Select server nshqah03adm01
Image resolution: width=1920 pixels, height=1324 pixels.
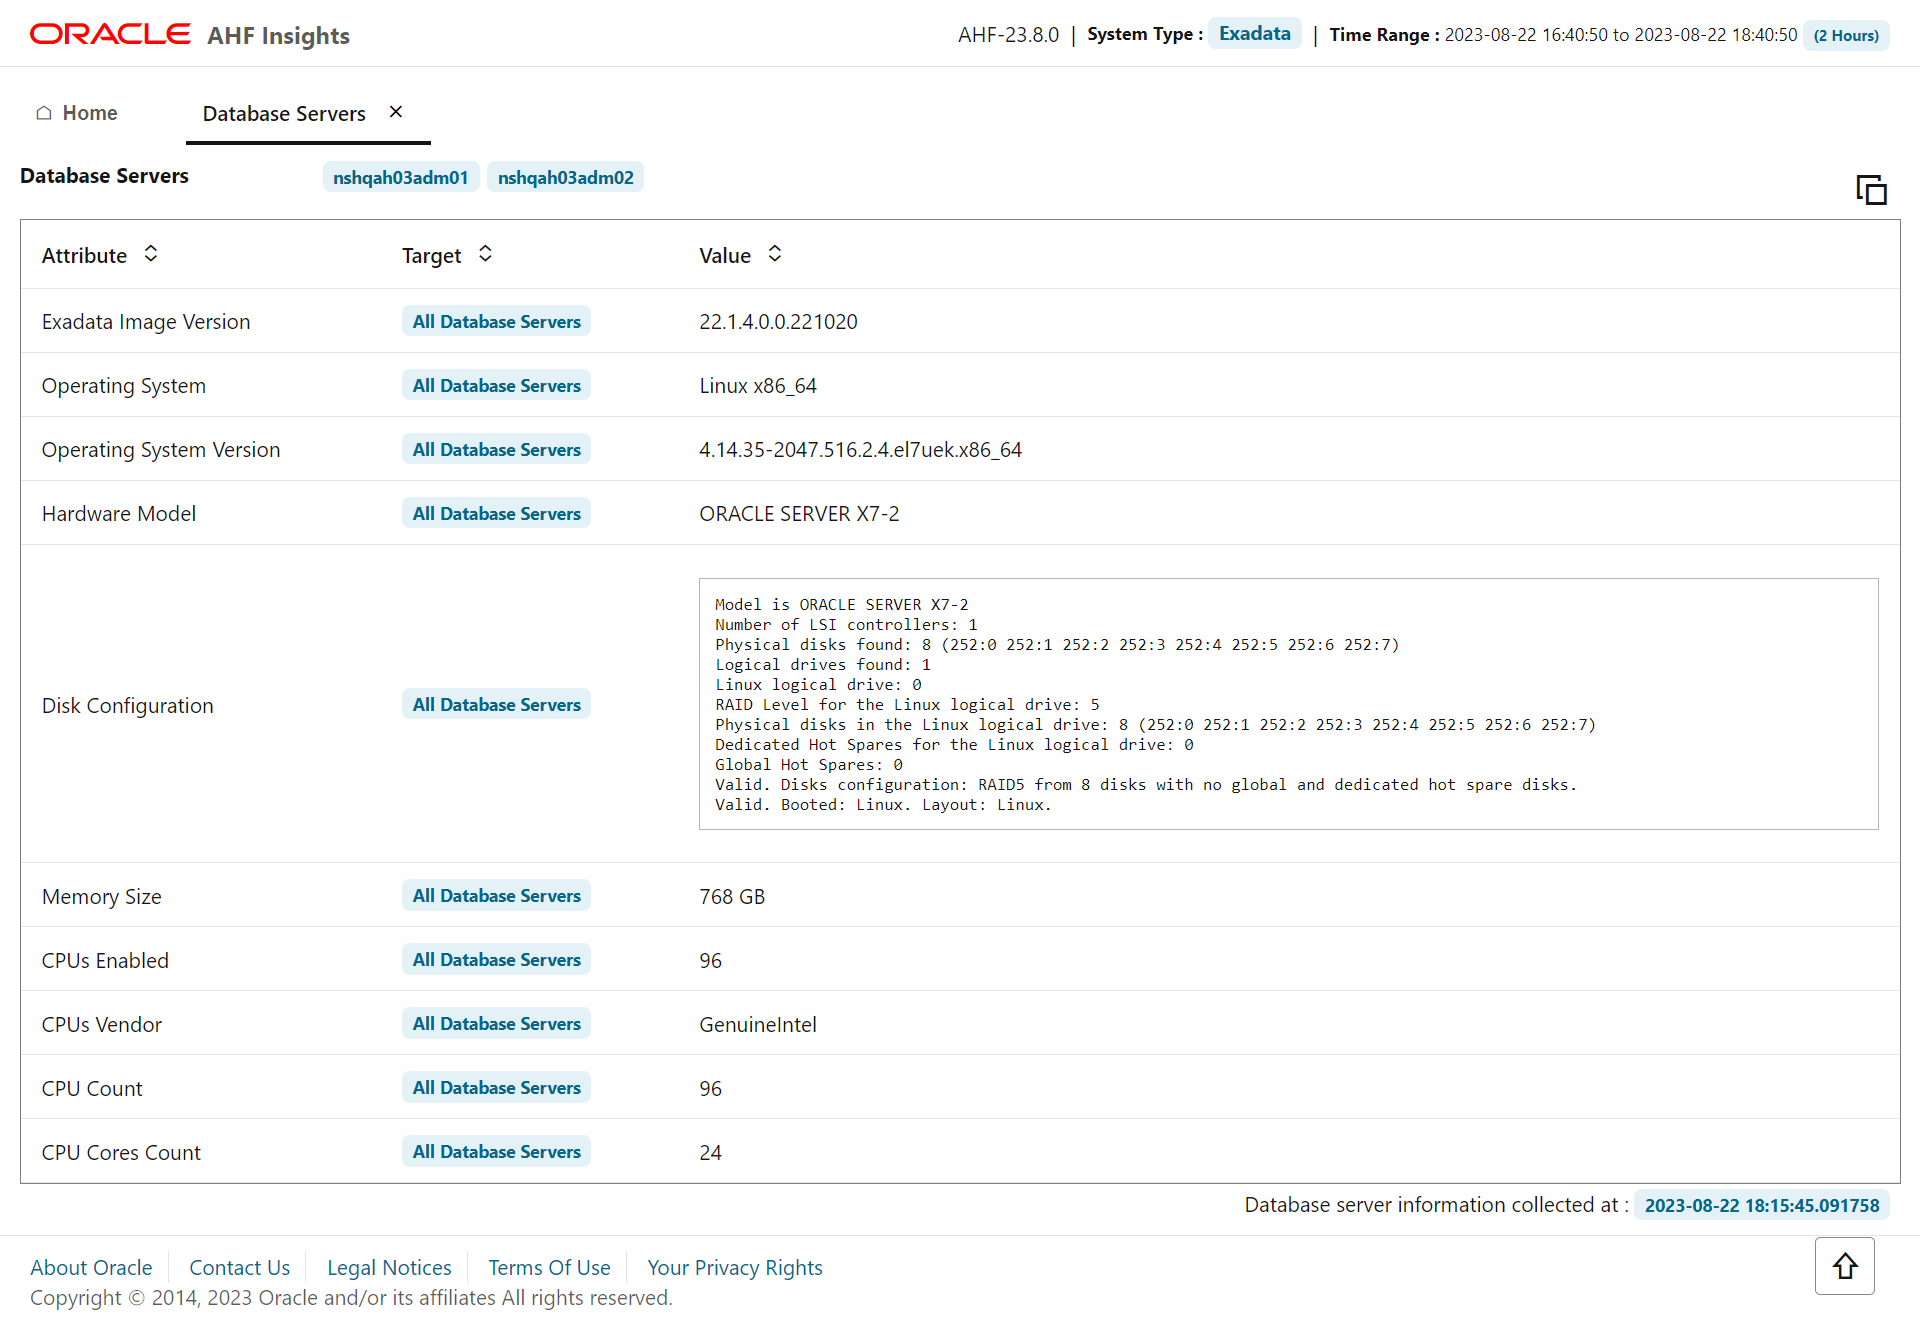pos(401,177)
